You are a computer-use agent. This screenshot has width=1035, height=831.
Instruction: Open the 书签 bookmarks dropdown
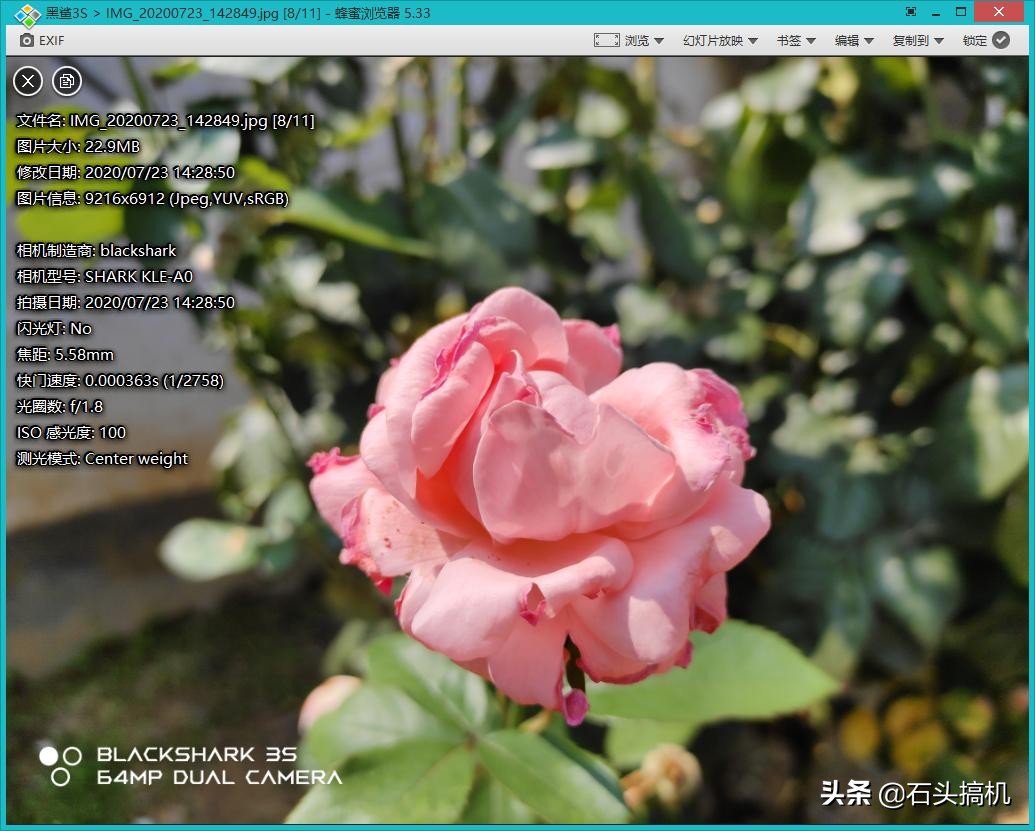pos(812,41)
